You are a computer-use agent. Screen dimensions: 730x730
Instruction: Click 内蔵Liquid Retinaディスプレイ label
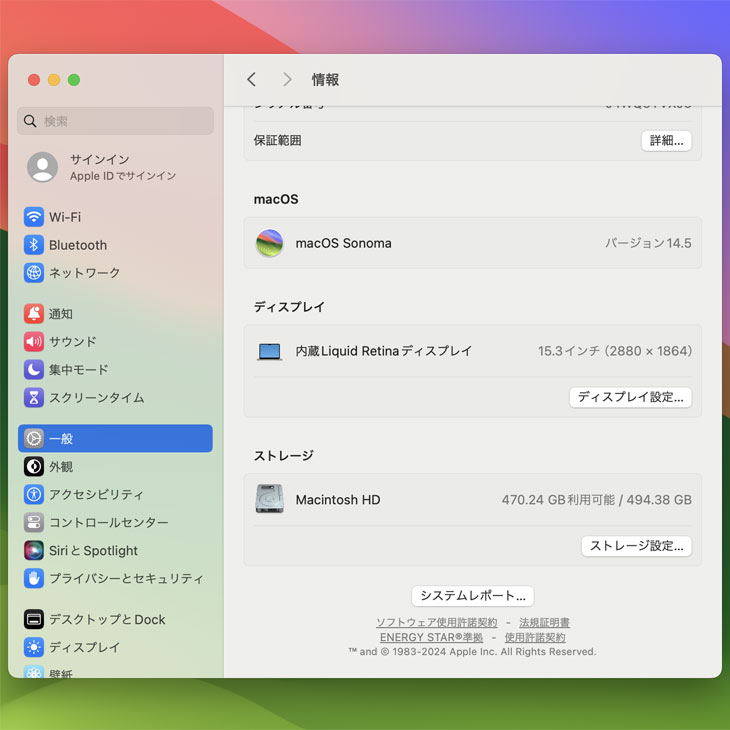pos(384,351)
